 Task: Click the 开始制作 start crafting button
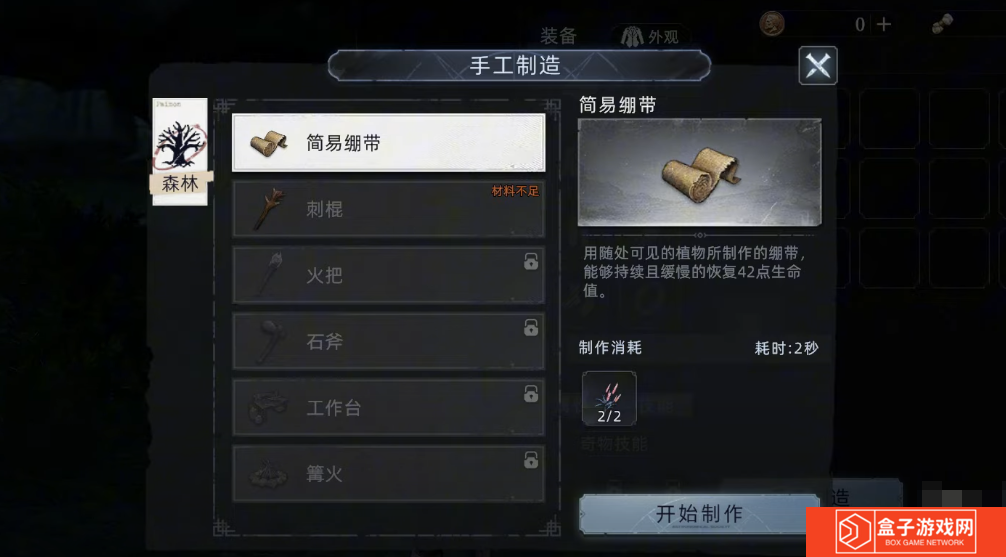(699, 514)
